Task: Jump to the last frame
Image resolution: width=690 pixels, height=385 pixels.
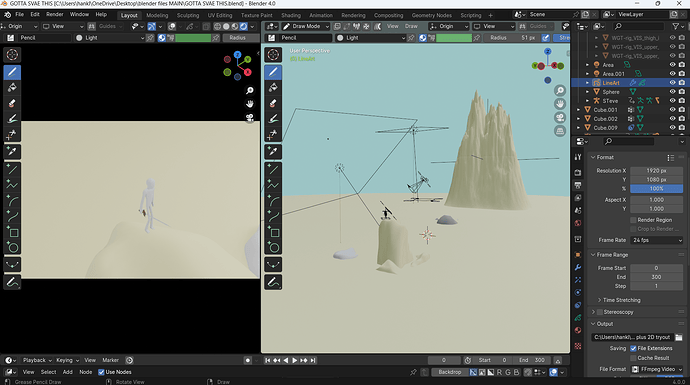Action: [313, 360]
